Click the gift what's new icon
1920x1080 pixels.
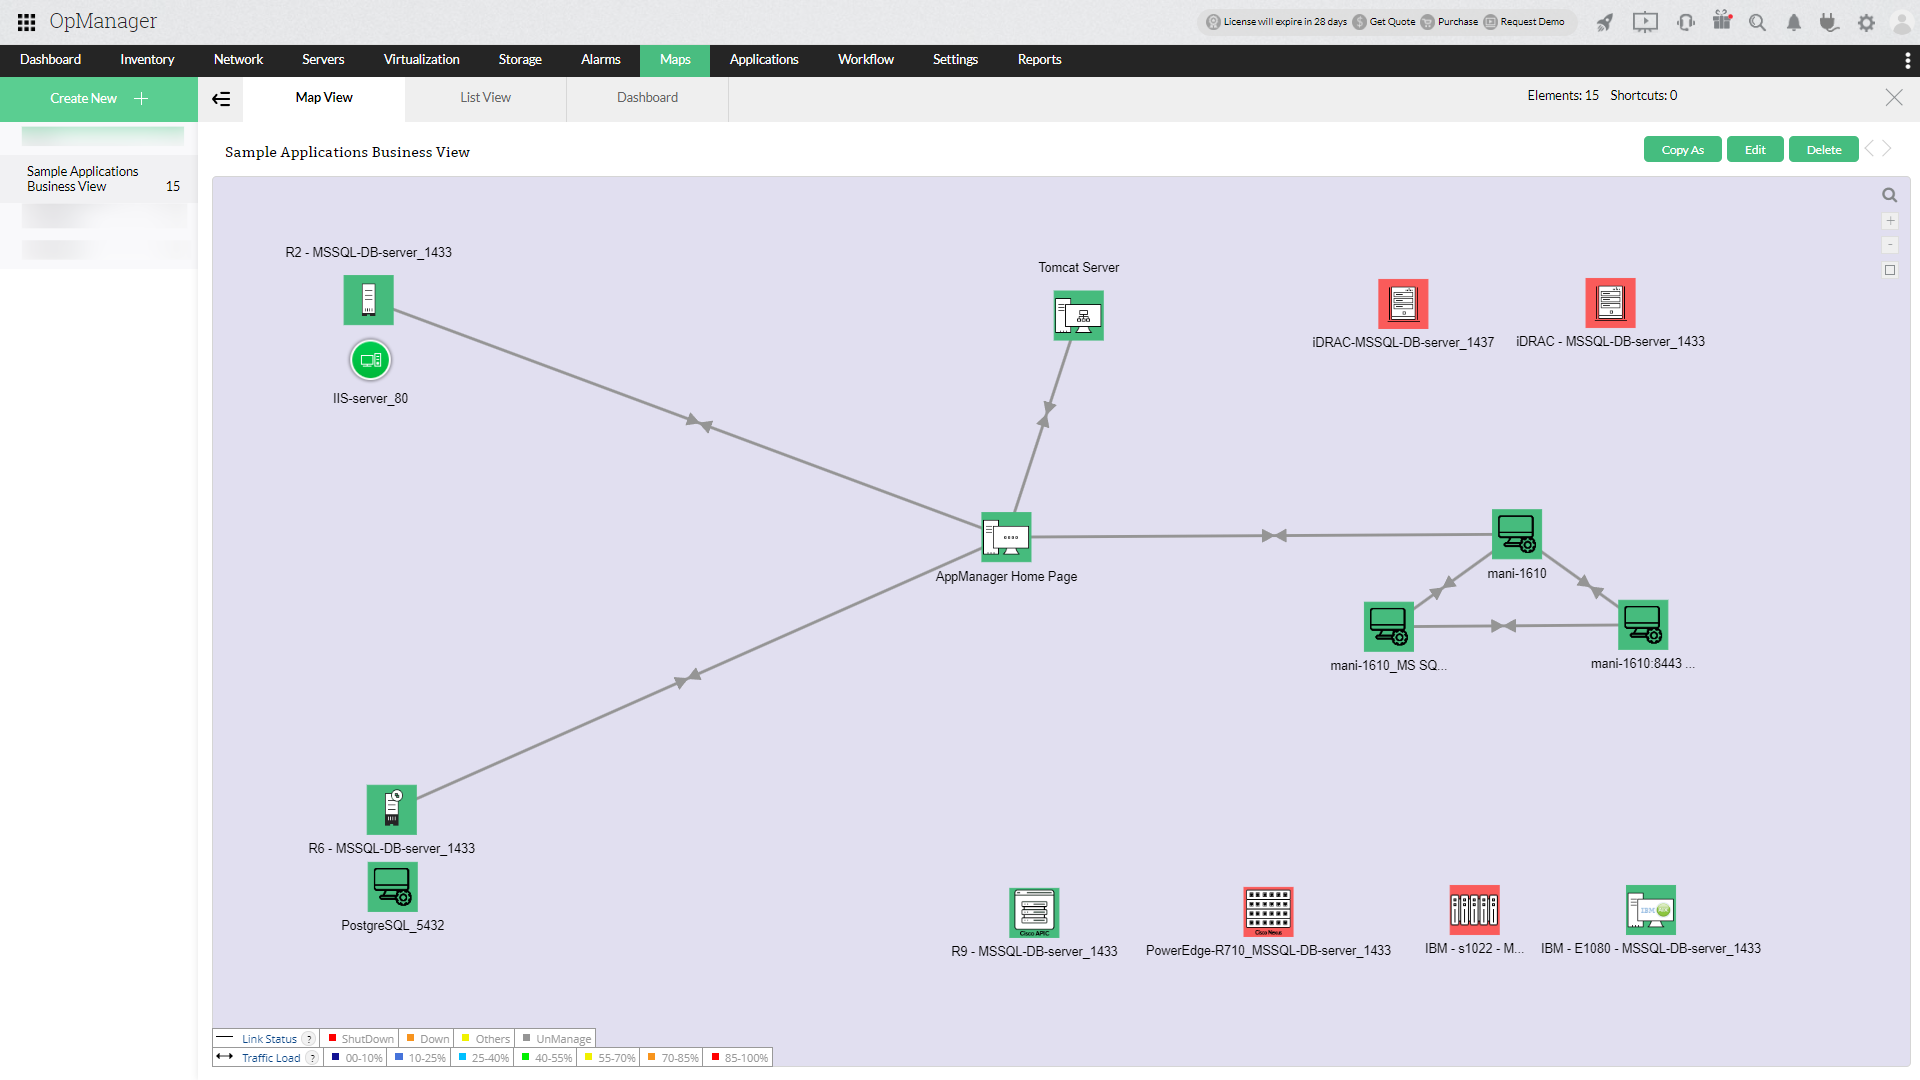pos(1721,21)
